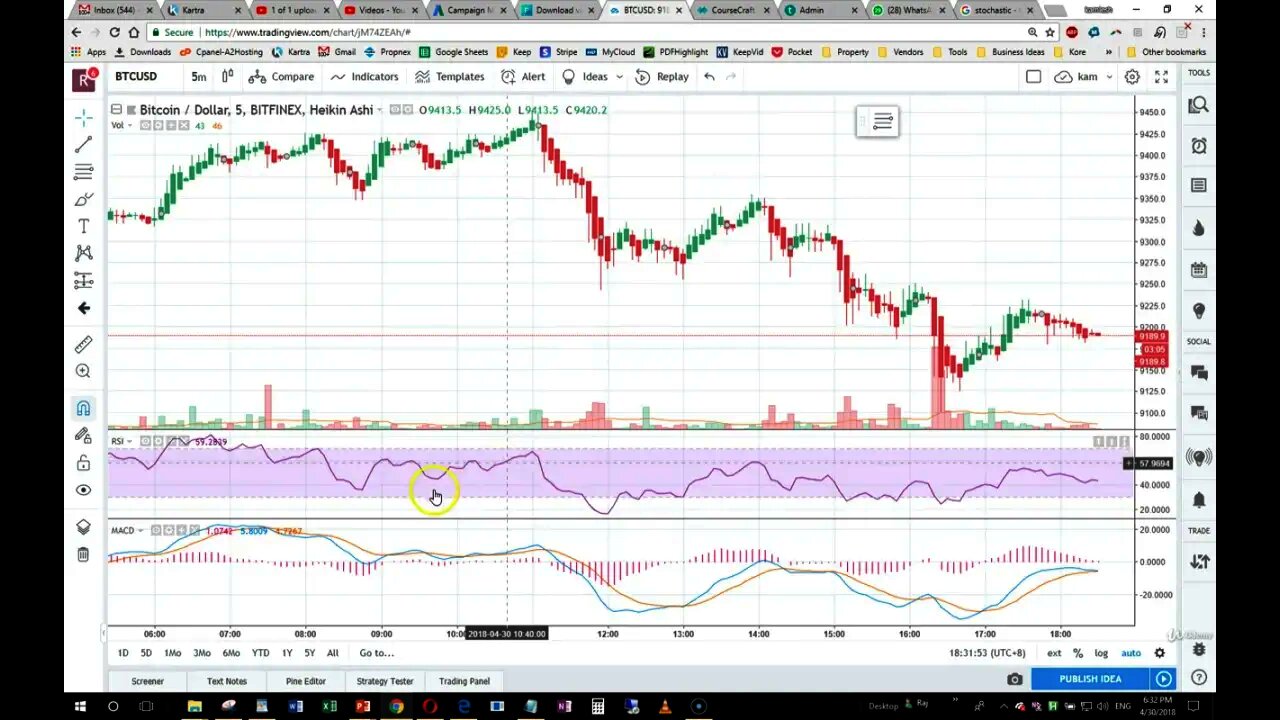This screenshot has width=1280, height=720.
Task: Open the RSI indicator dropdown
Action: coord(130,441)
